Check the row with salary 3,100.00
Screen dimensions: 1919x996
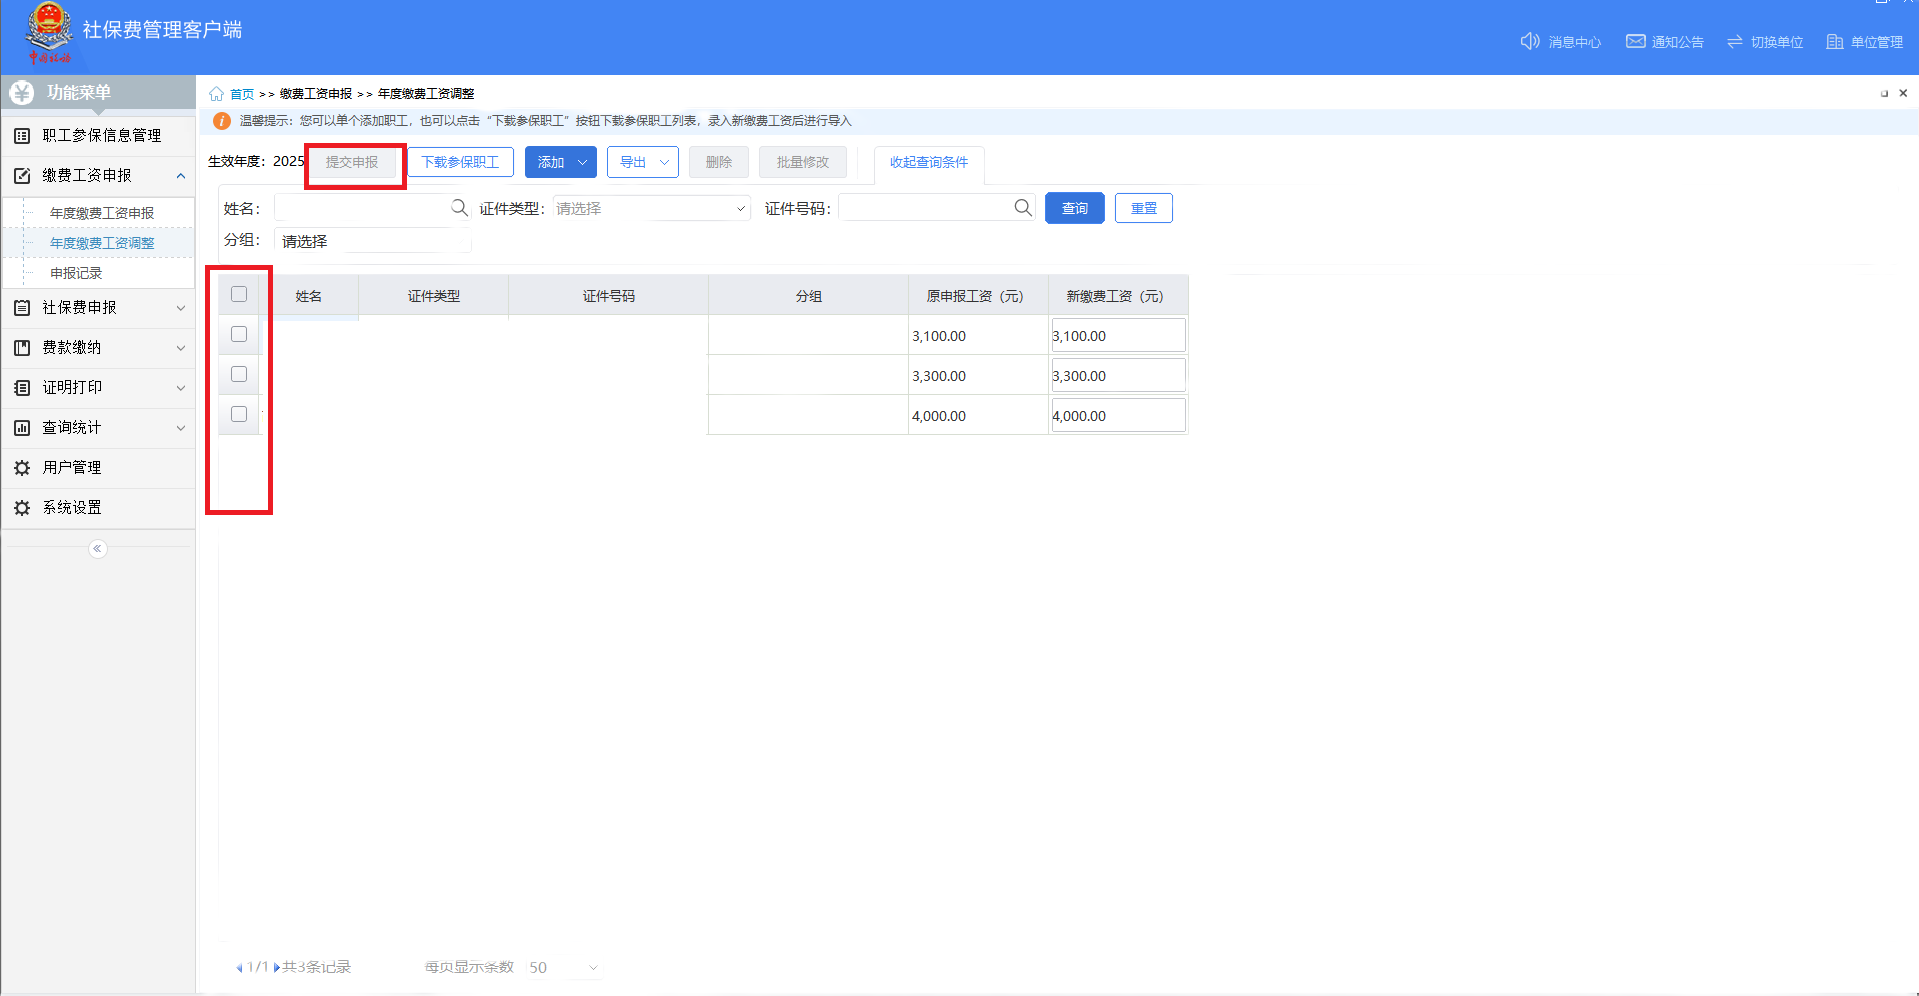239,334
